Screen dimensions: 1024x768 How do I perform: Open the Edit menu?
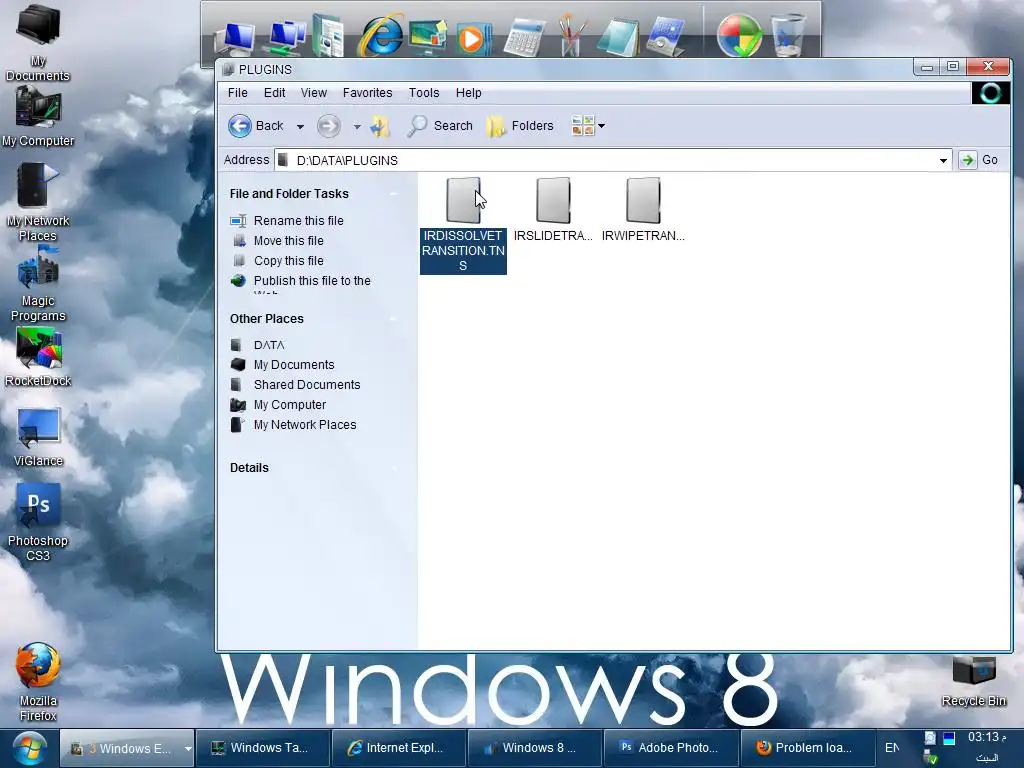pos(274,93)
